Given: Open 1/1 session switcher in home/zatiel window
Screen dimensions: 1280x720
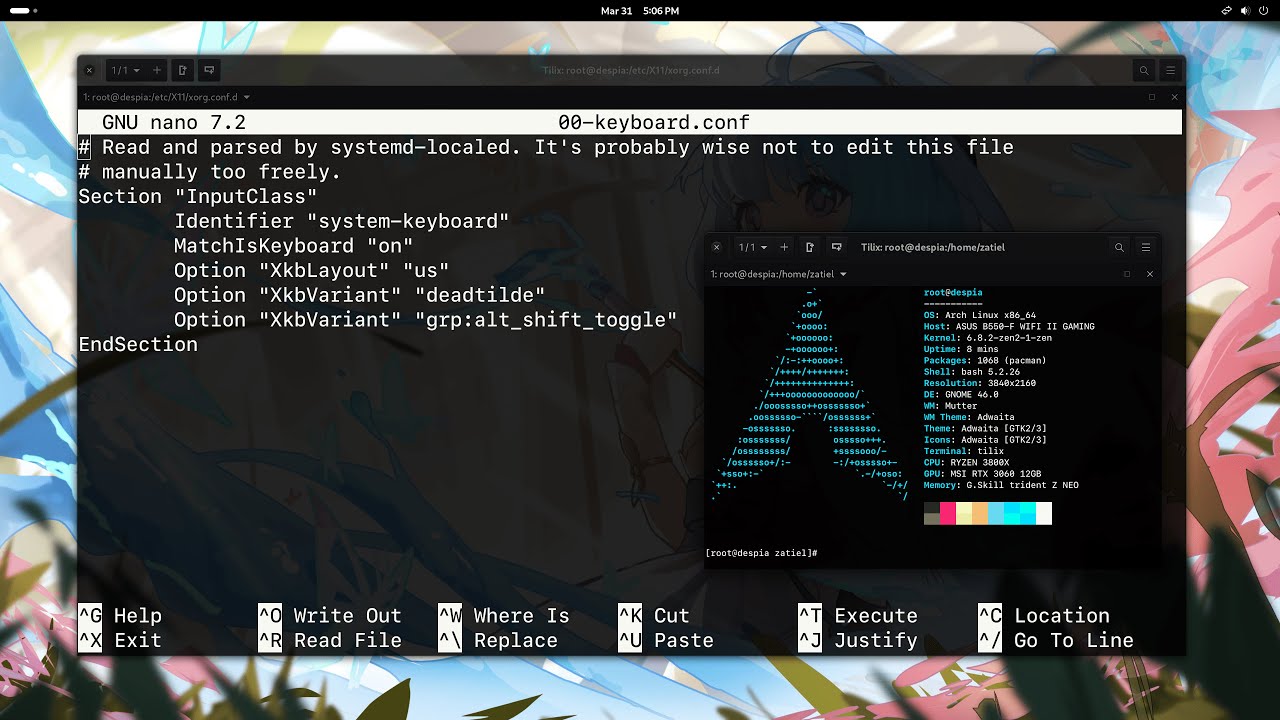Looking at the screenshot, I should click(x=753, y=247).
